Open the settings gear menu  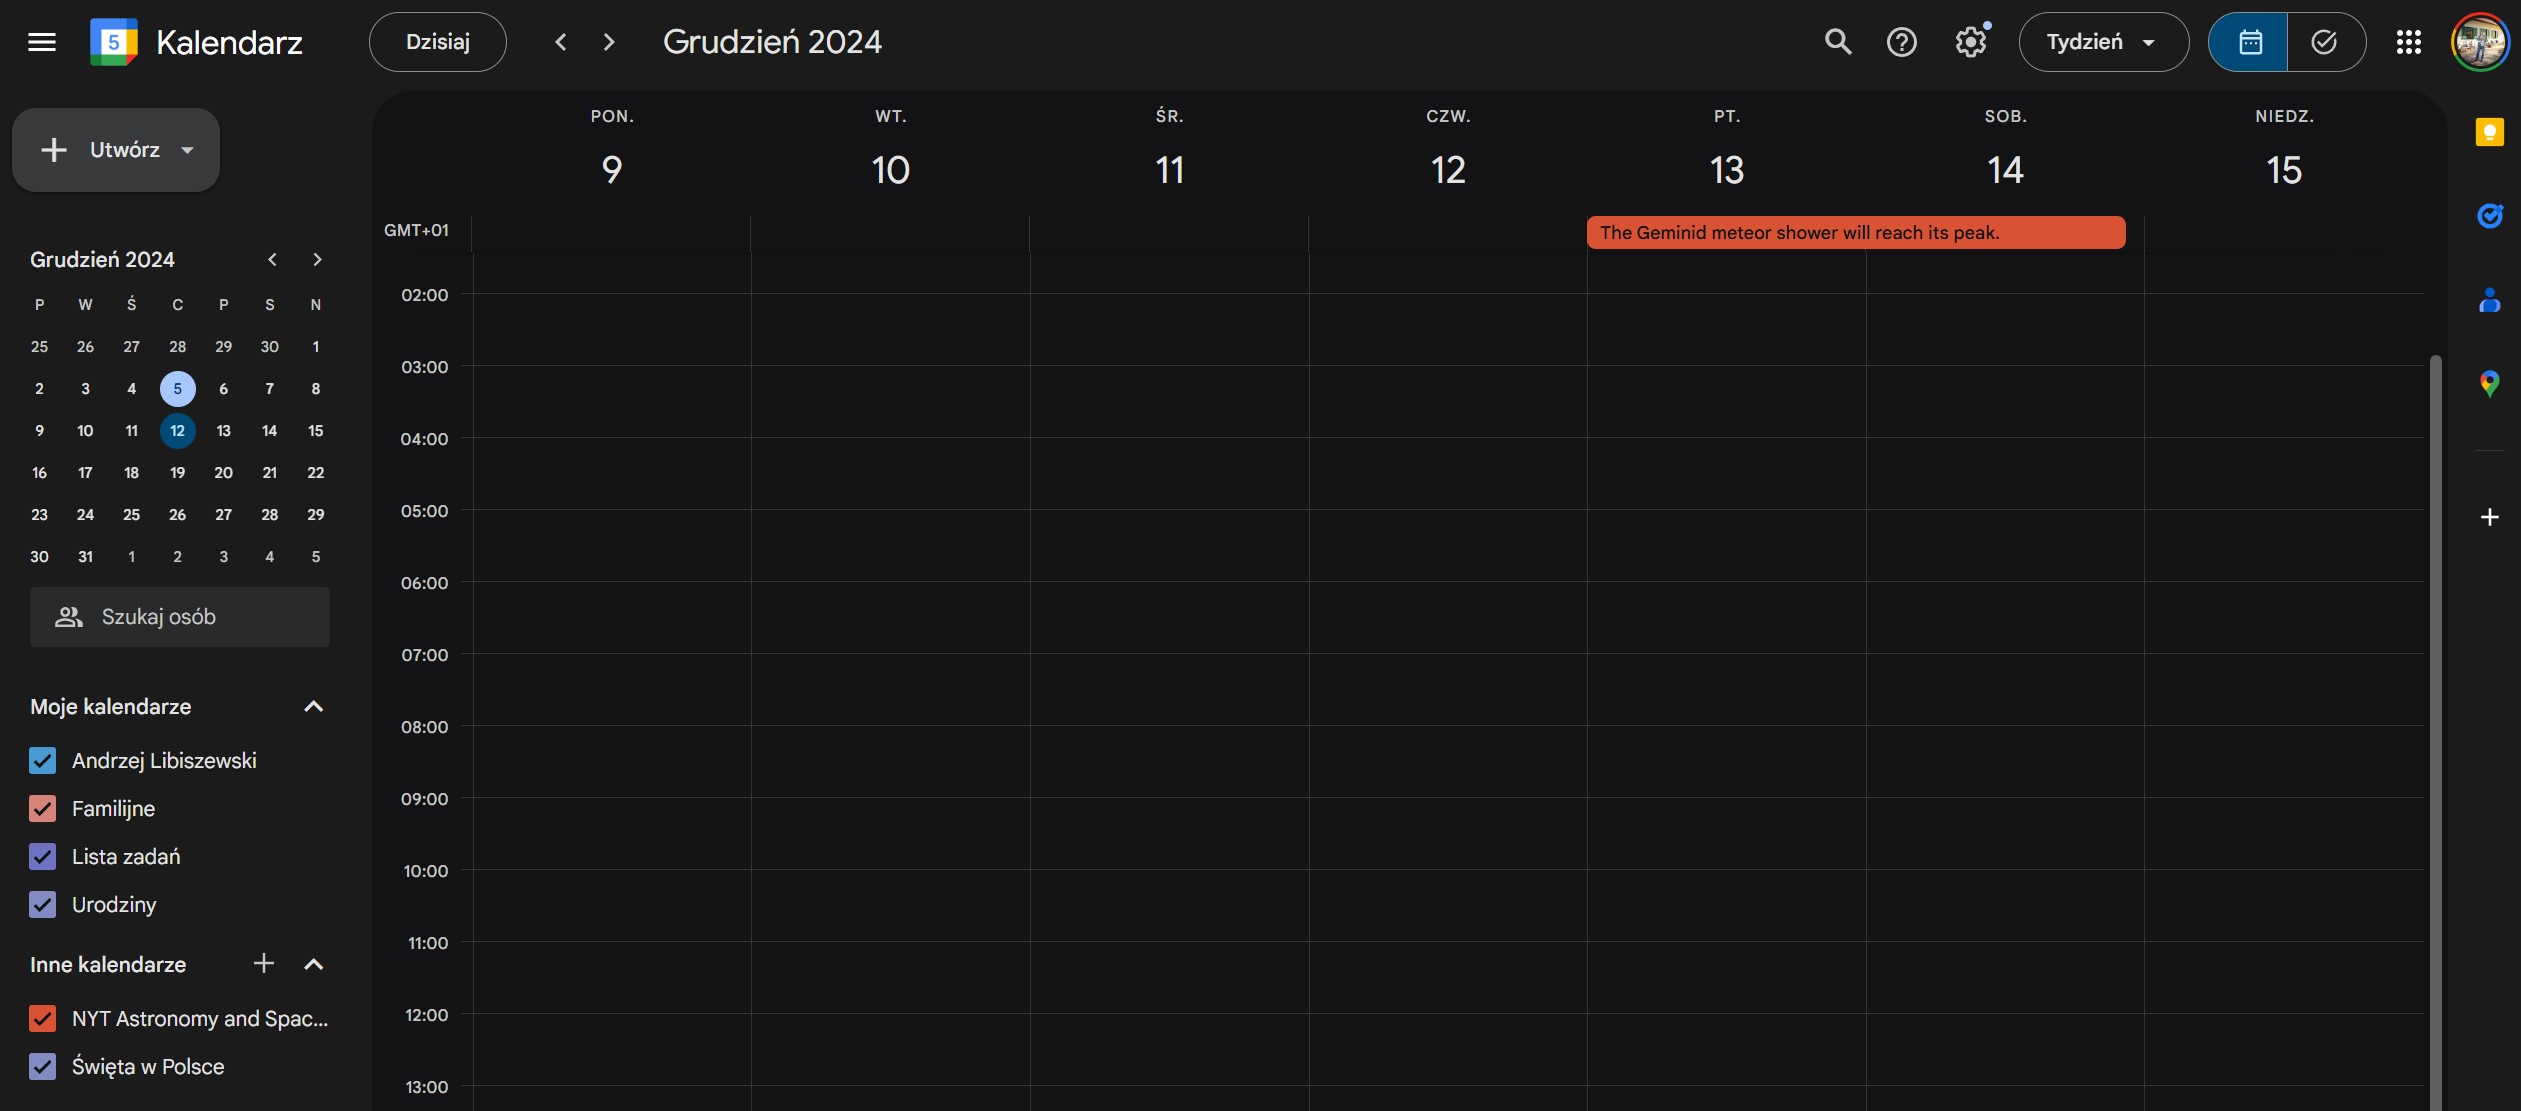tap(1970, 42)
